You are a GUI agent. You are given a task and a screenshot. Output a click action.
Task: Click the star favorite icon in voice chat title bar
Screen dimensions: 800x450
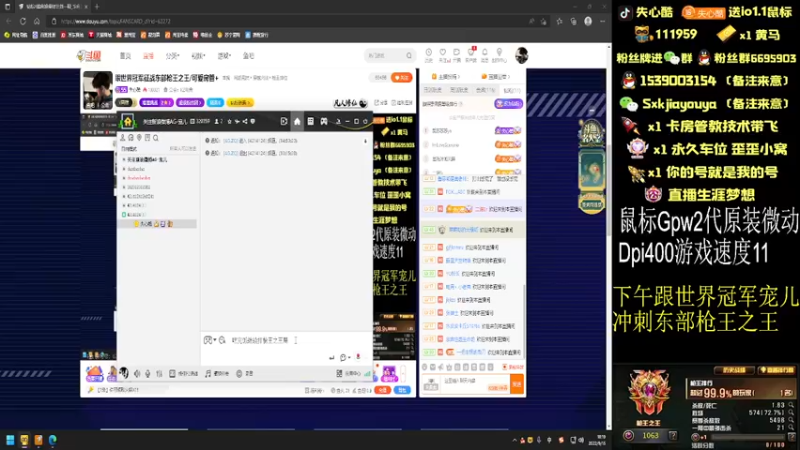[230, 121]
